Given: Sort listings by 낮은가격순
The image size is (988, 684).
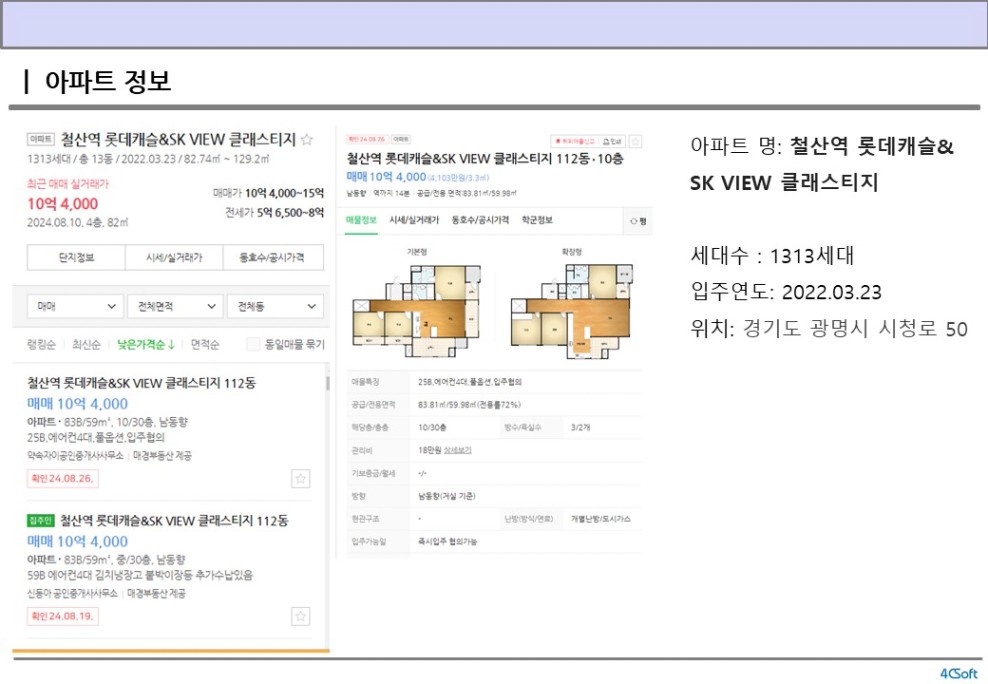Looking at the screenshot, I should (146, 345).
